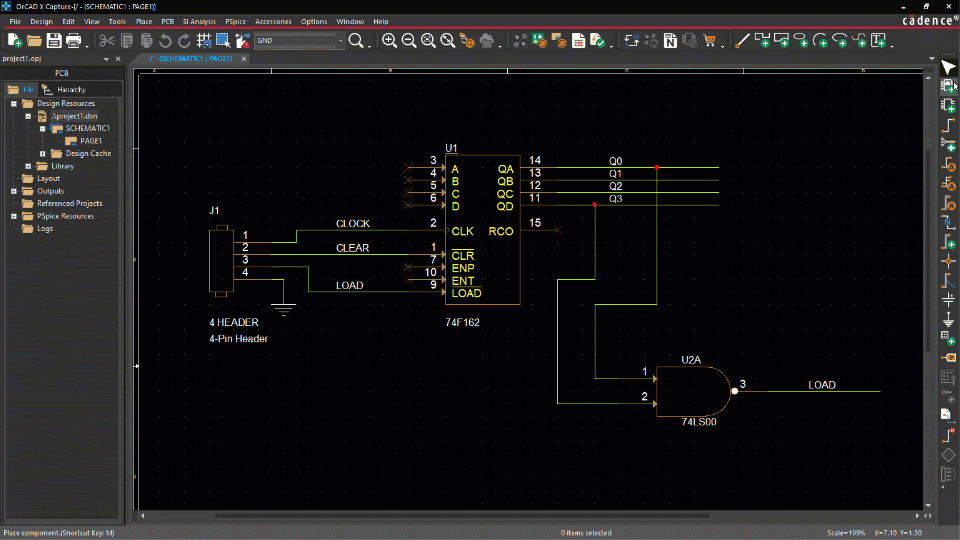Open the bill of materials icon
Viewport: 960px width, 540px height.
point(579,41)
